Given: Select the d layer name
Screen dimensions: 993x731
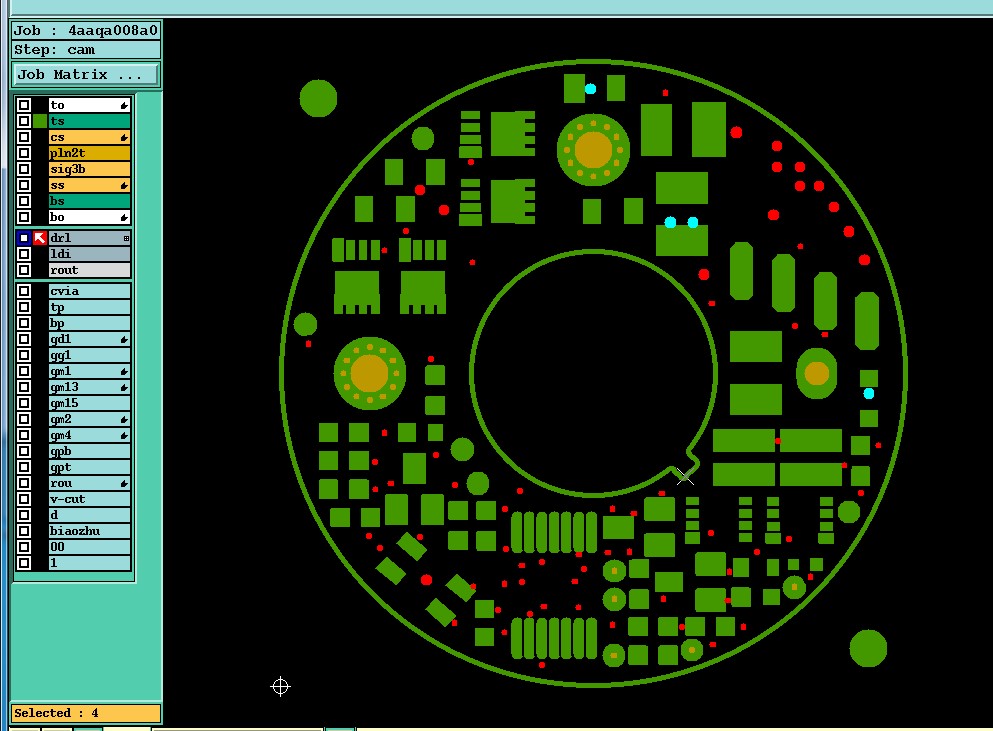Looking at the screenshot, I should tap(89, 515).
